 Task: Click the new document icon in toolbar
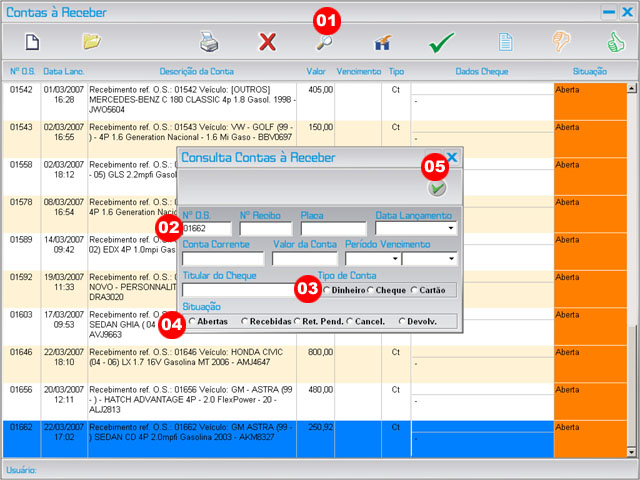click(32, 43)
